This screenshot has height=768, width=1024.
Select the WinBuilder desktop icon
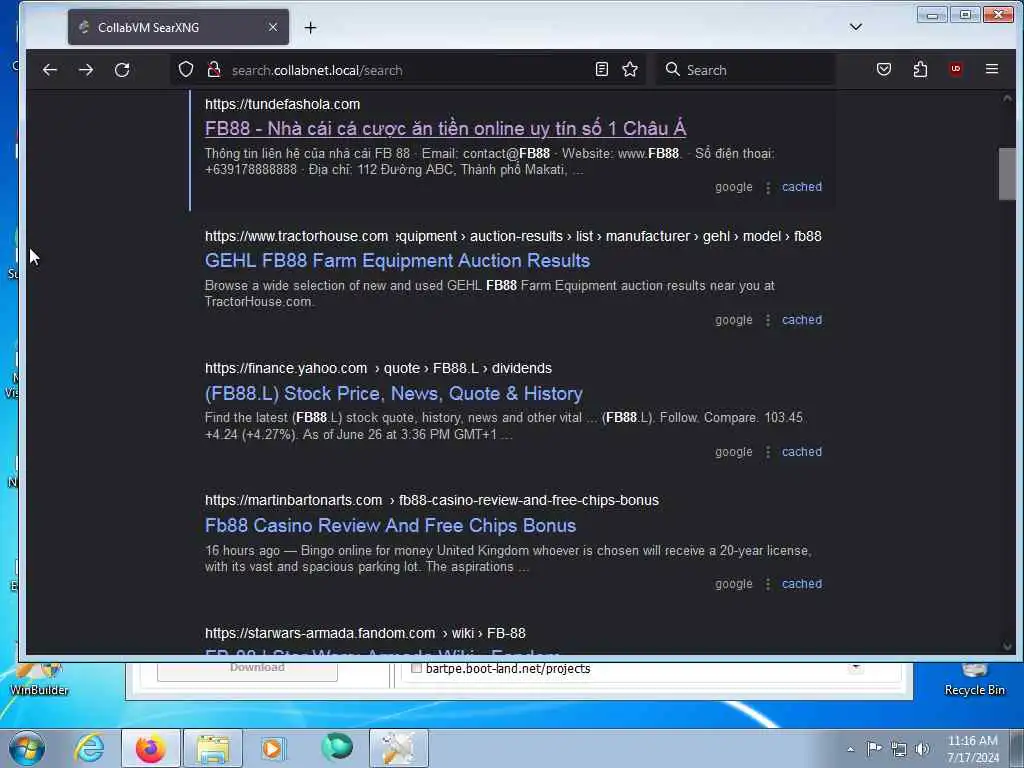[39, 679]
